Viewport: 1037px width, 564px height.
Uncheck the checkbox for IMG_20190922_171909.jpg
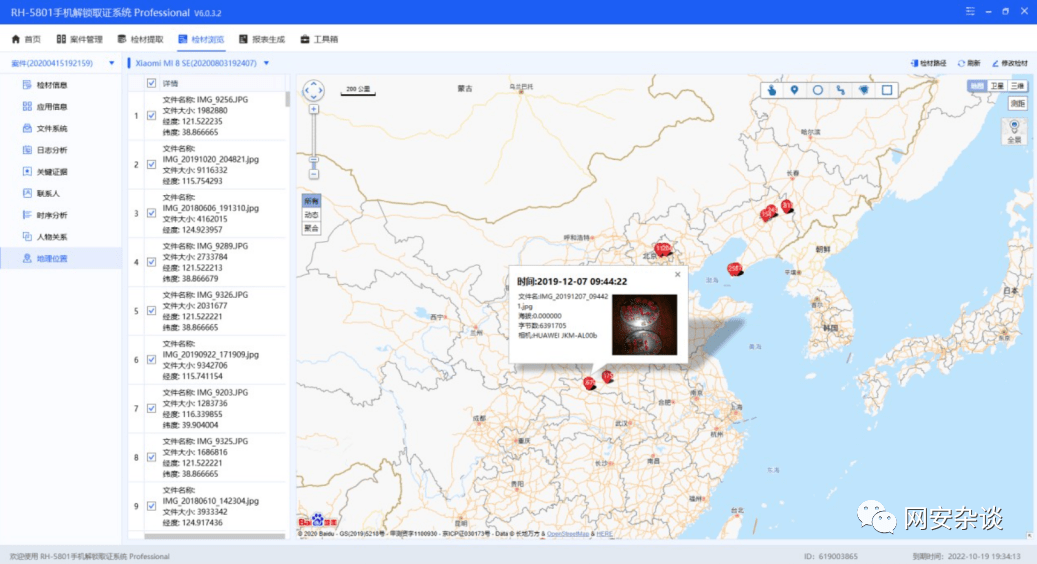[x=151, y=360]
